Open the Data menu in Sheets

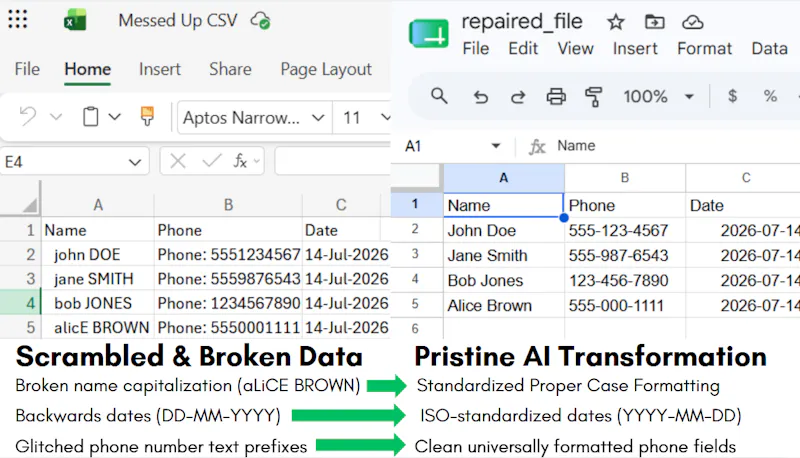pyautogui.click(x=769, y=48)
